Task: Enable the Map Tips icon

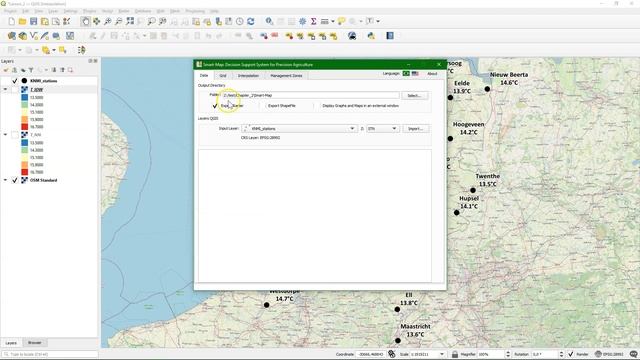Action: [x=341, y=21]
